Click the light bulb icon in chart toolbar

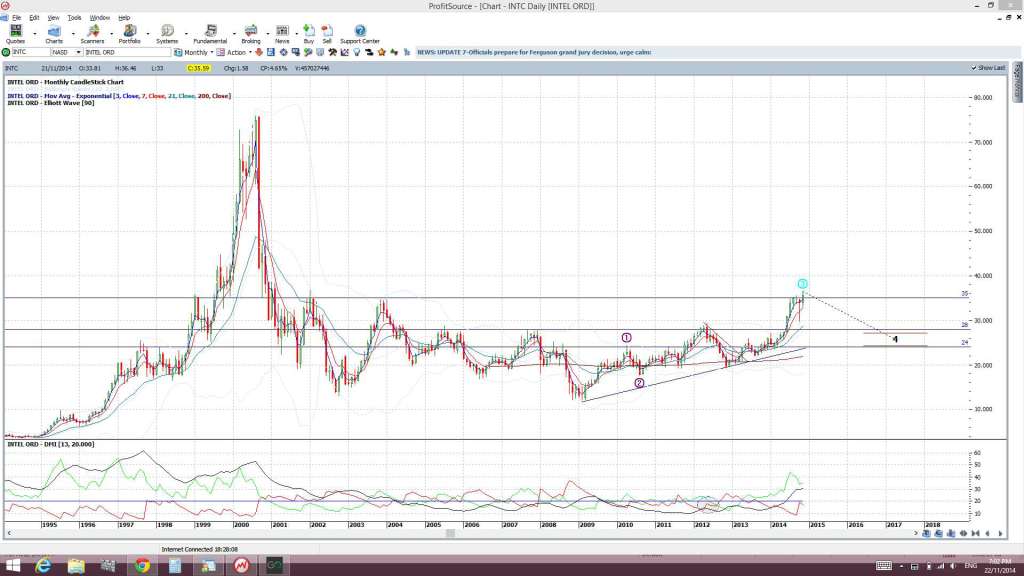coord(357,52)
